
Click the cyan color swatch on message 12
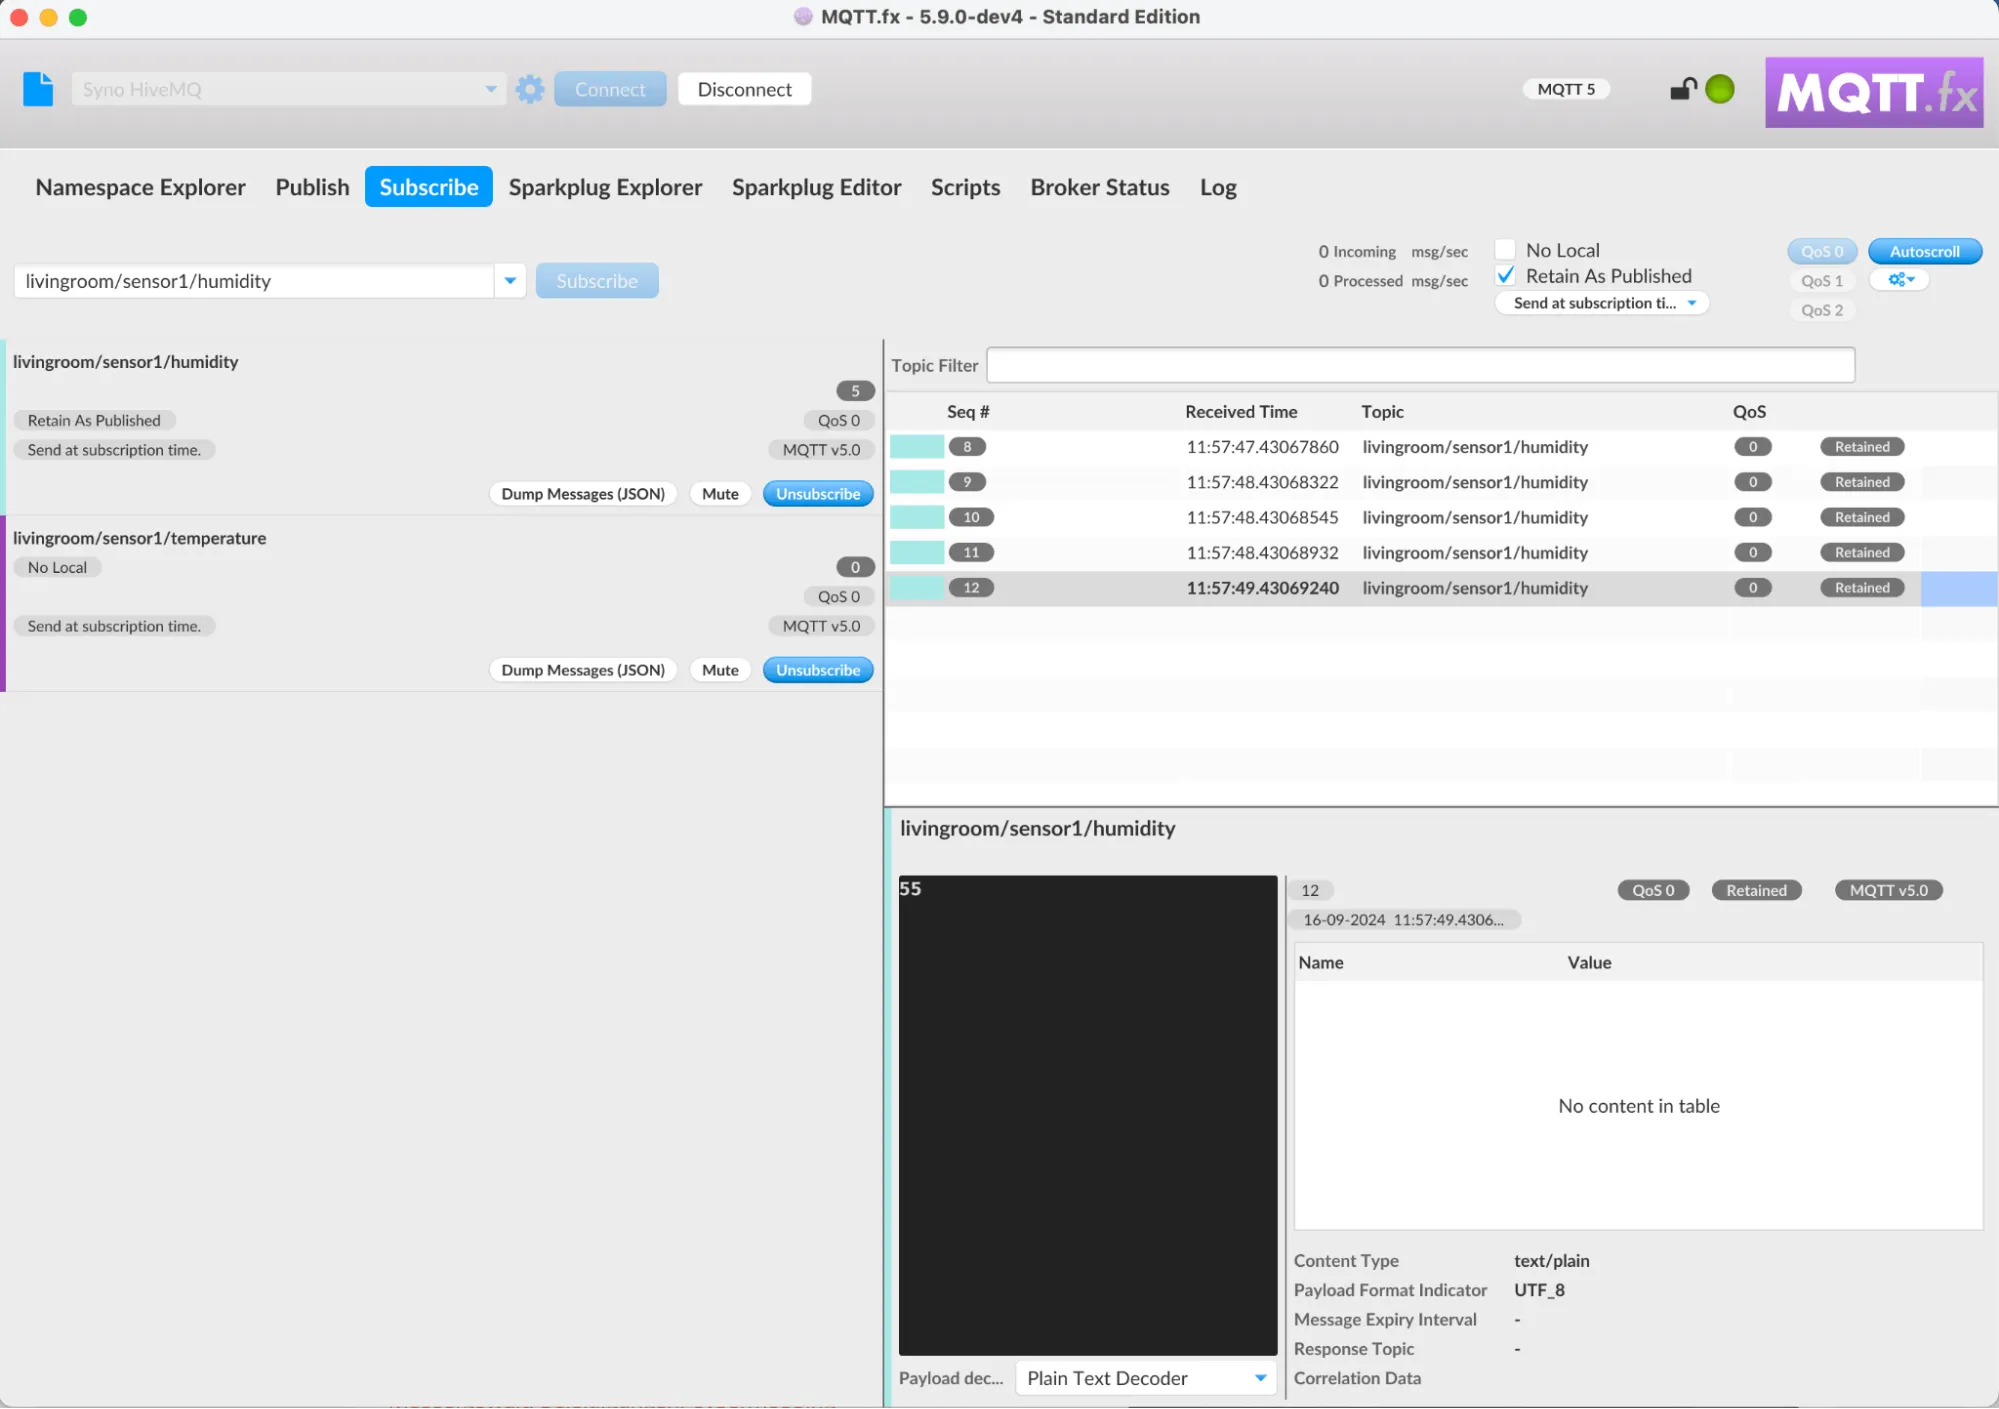[x=917, y=588]
